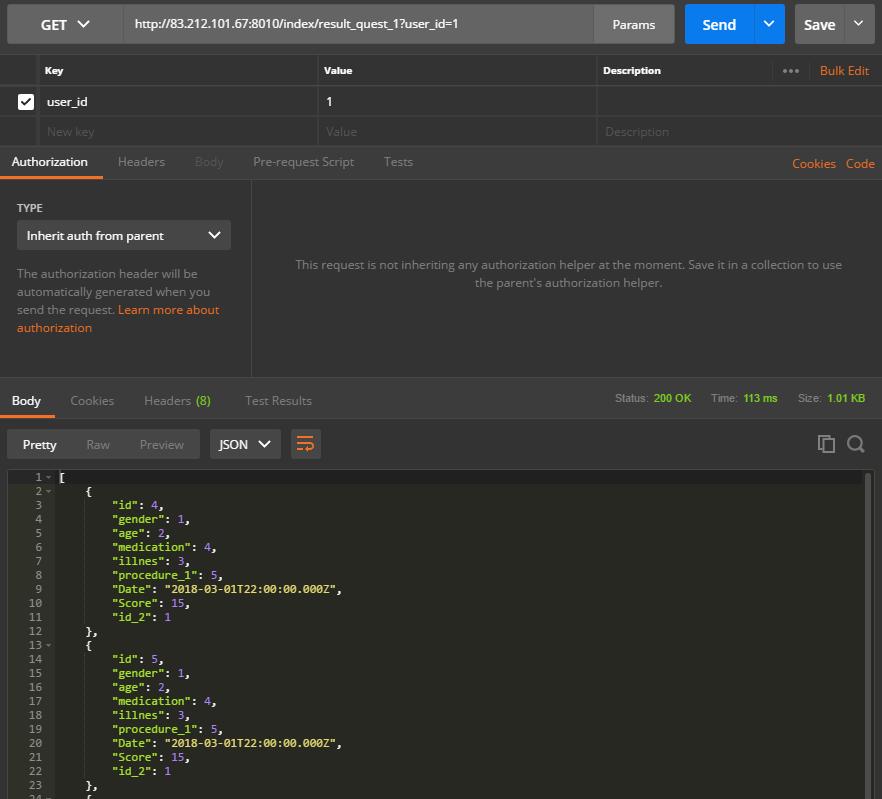Open the Pre-request Script tab
882x799 pixels.
303,162
